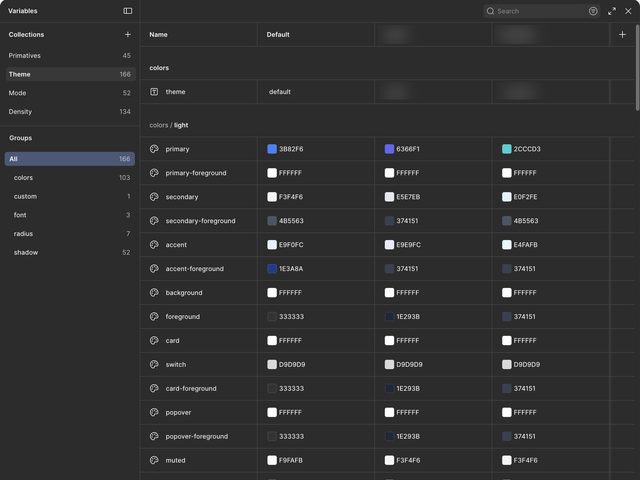Click the 'E4FAFB' accent value
Screen dimensions: 640x480
525,245
